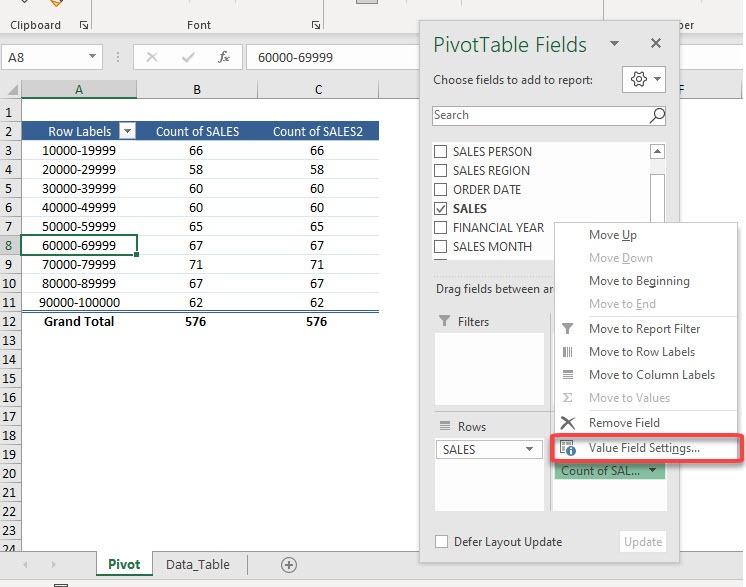This screenshot has width=746, height=587.
Task: Close the PivotTable Fields pane
Action: 656,43
